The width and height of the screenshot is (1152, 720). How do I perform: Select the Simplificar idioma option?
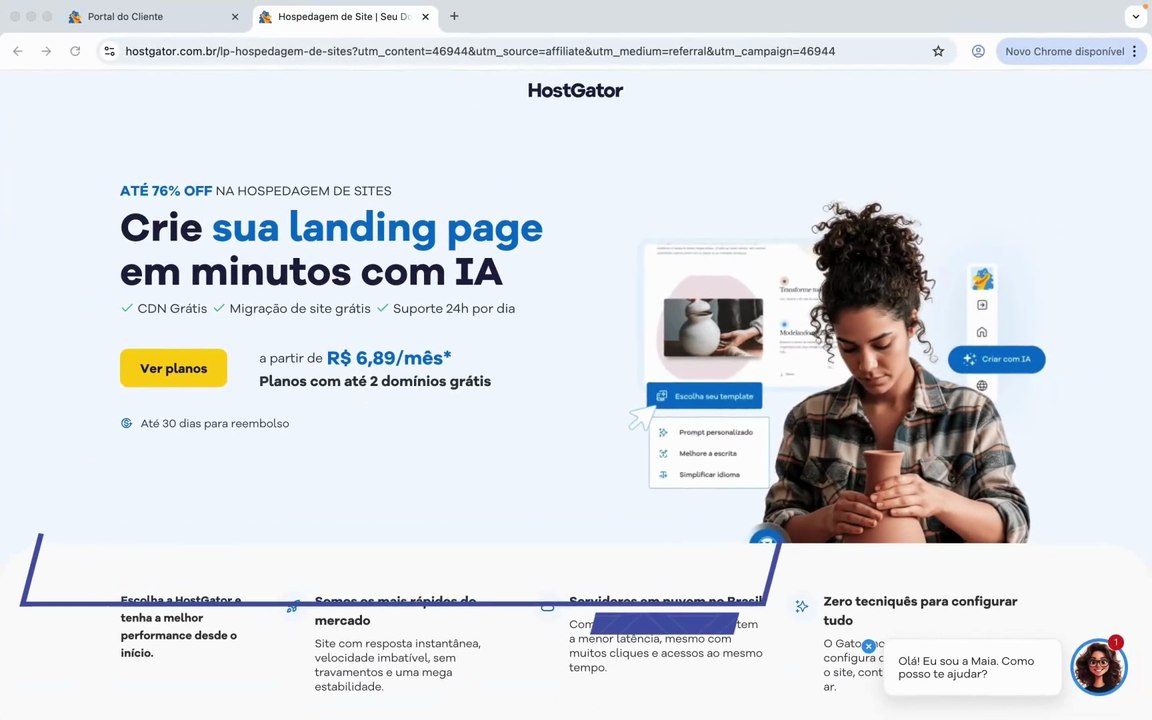coord(701,475)
